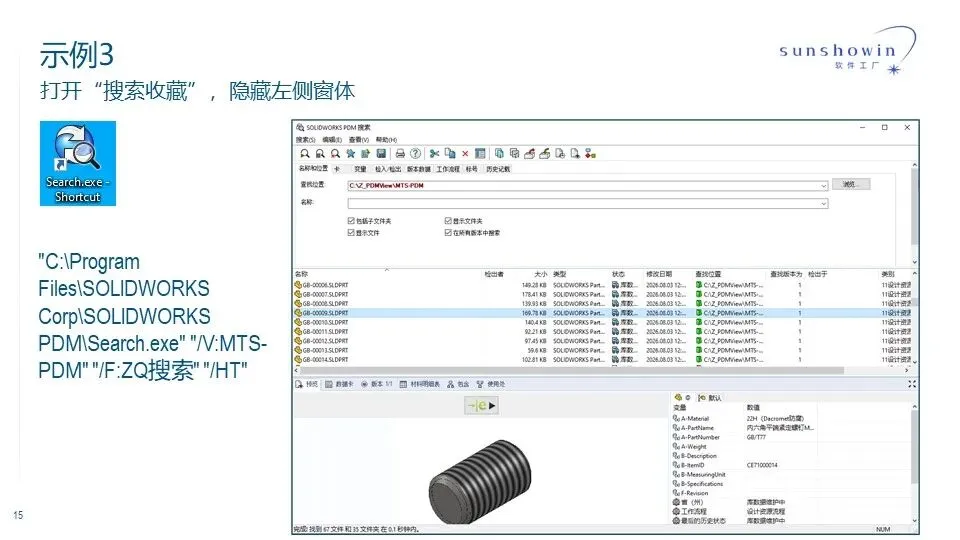Click the scissors cut icon
The width and height of the screenshot is (960, 540).
tap(434, 154)
